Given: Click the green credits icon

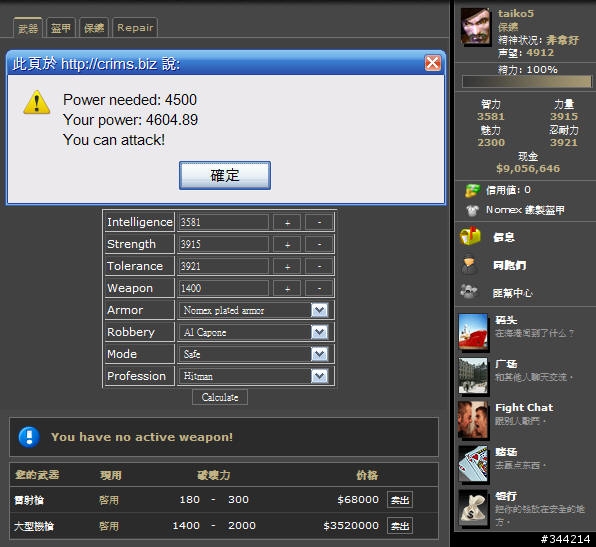Looking at the screenshot, I should (472, 190).
